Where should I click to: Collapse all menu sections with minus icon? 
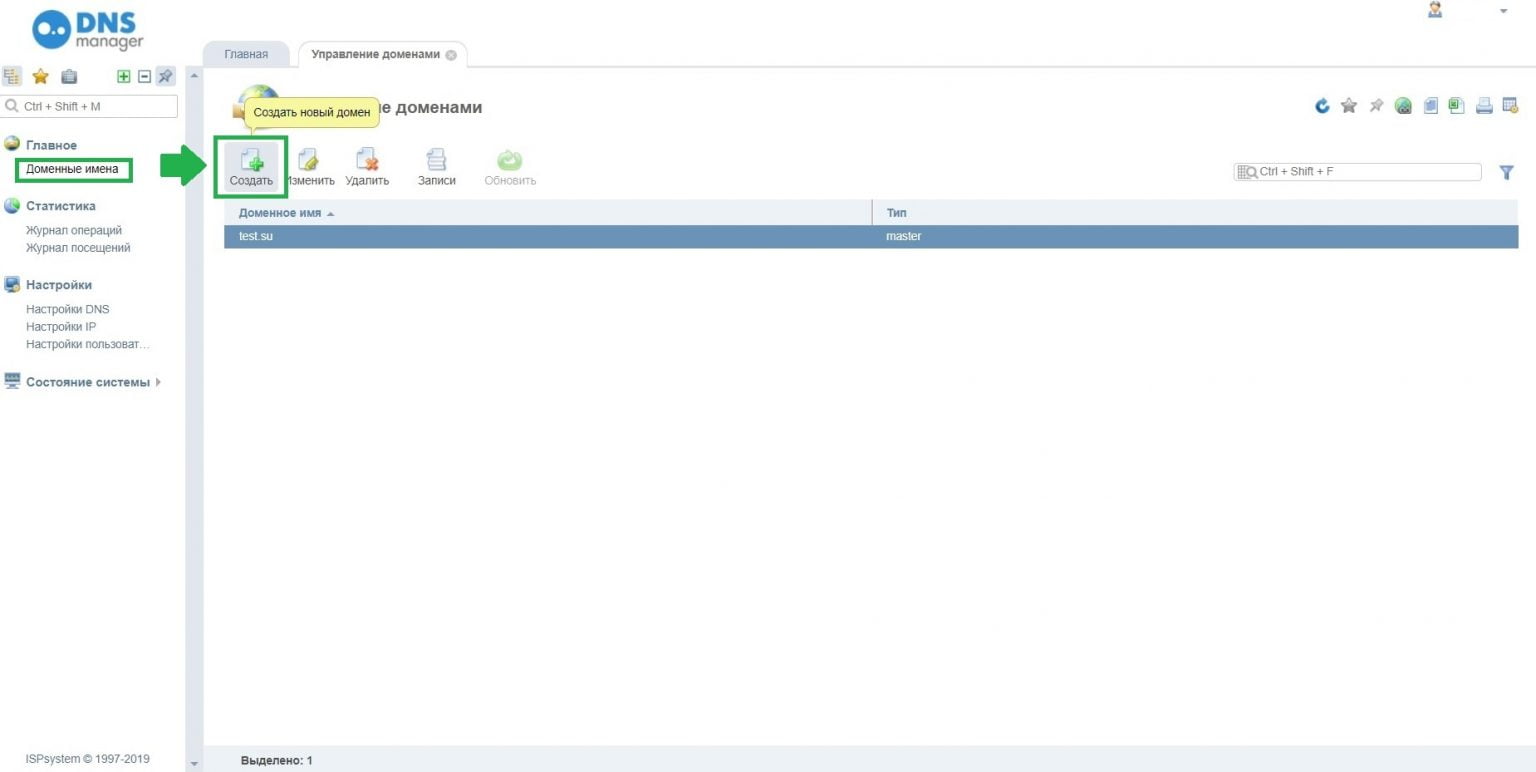point(144,76)
